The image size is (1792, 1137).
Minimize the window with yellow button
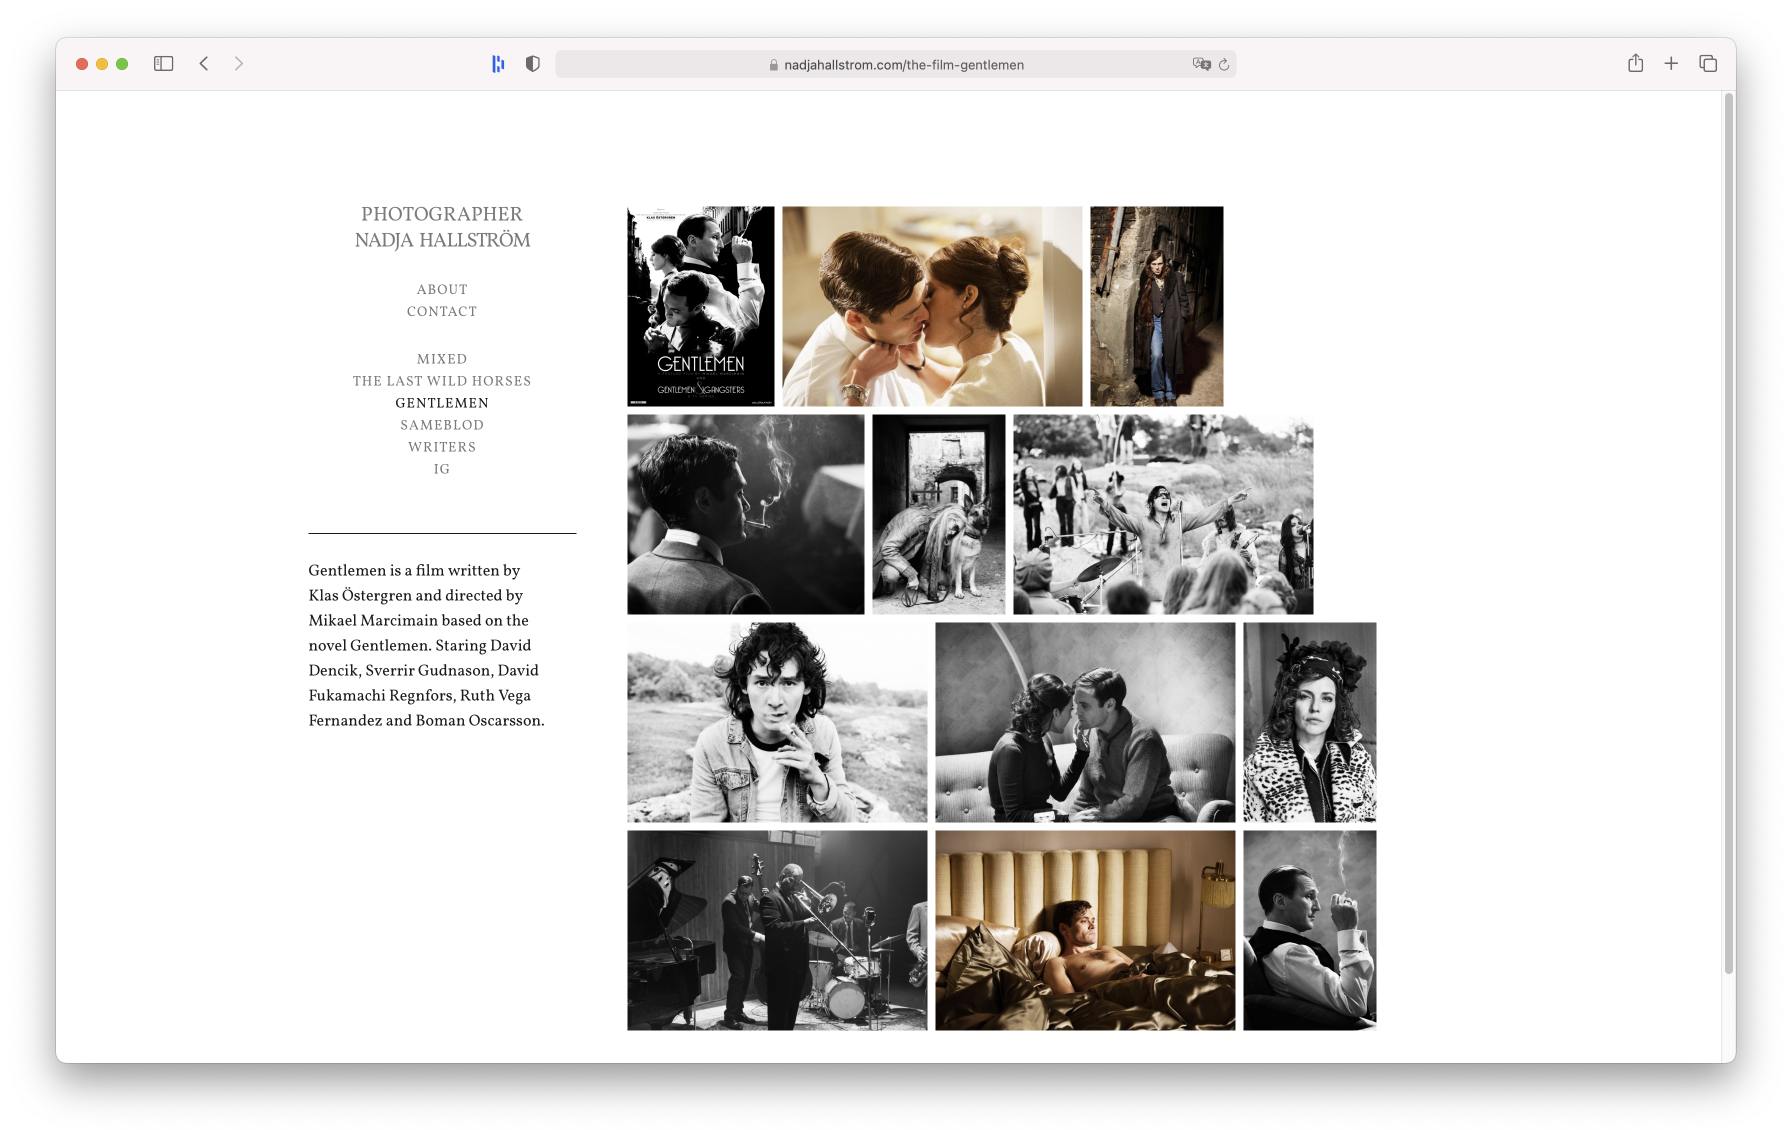pos(102,64)
